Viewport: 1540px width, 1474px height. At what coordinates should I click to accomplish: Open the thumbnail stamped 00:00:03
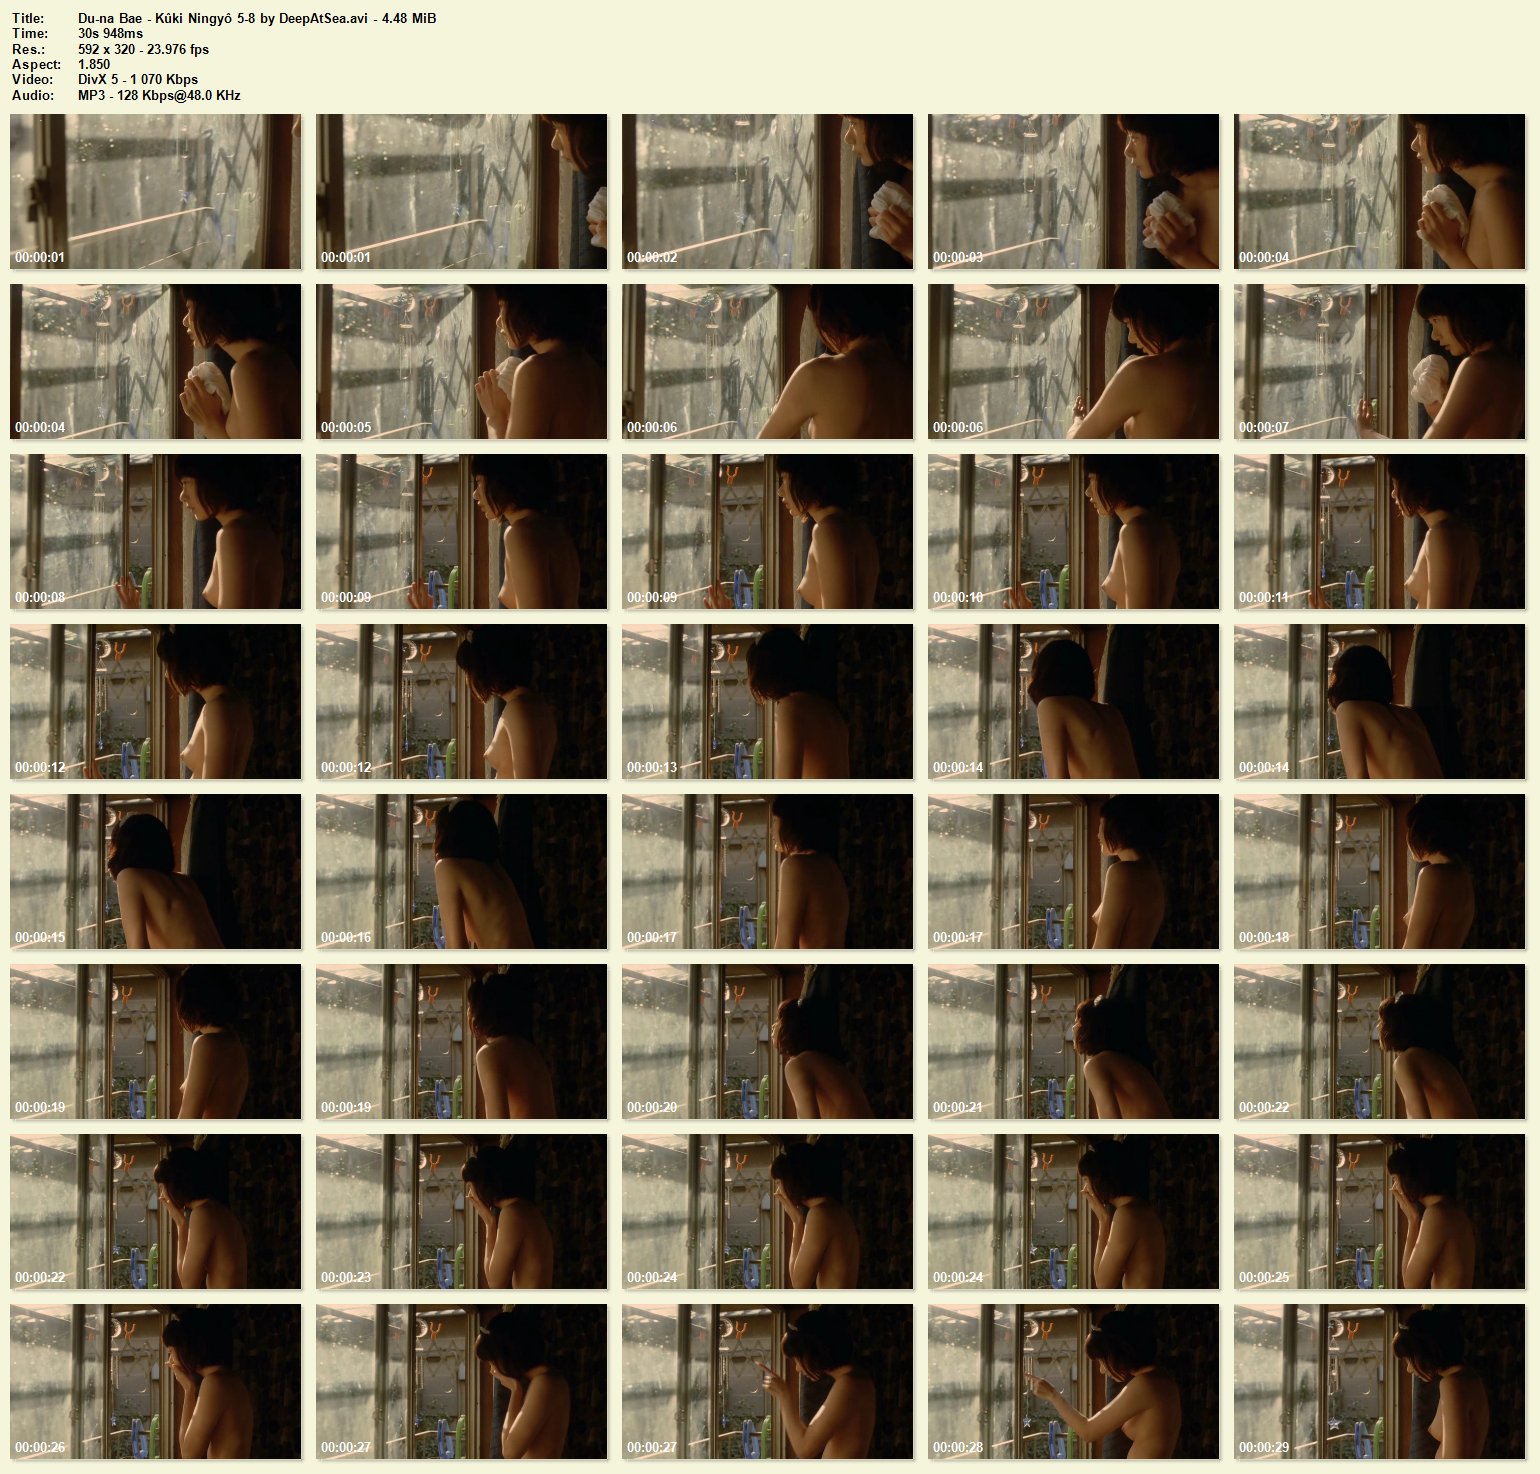(x=1073, y=191)
